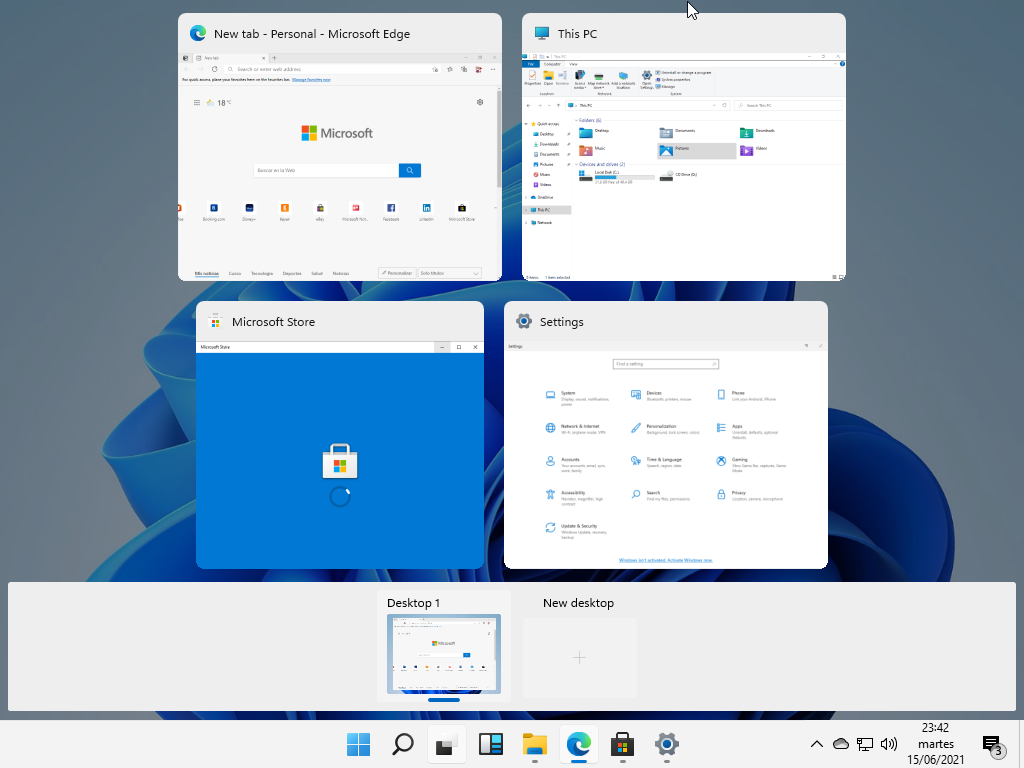The image size is (1024, 768).
Task: Click 'Find a setting' box in Settings preview
Action: 665,364
